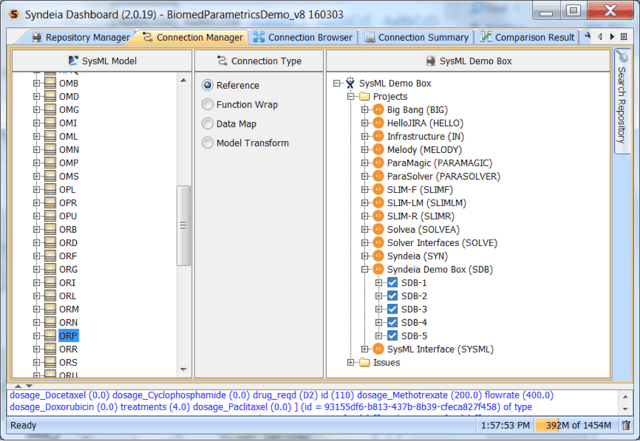Collapse the Projects folder
The image size is (640, 441).
coord(351,97)
